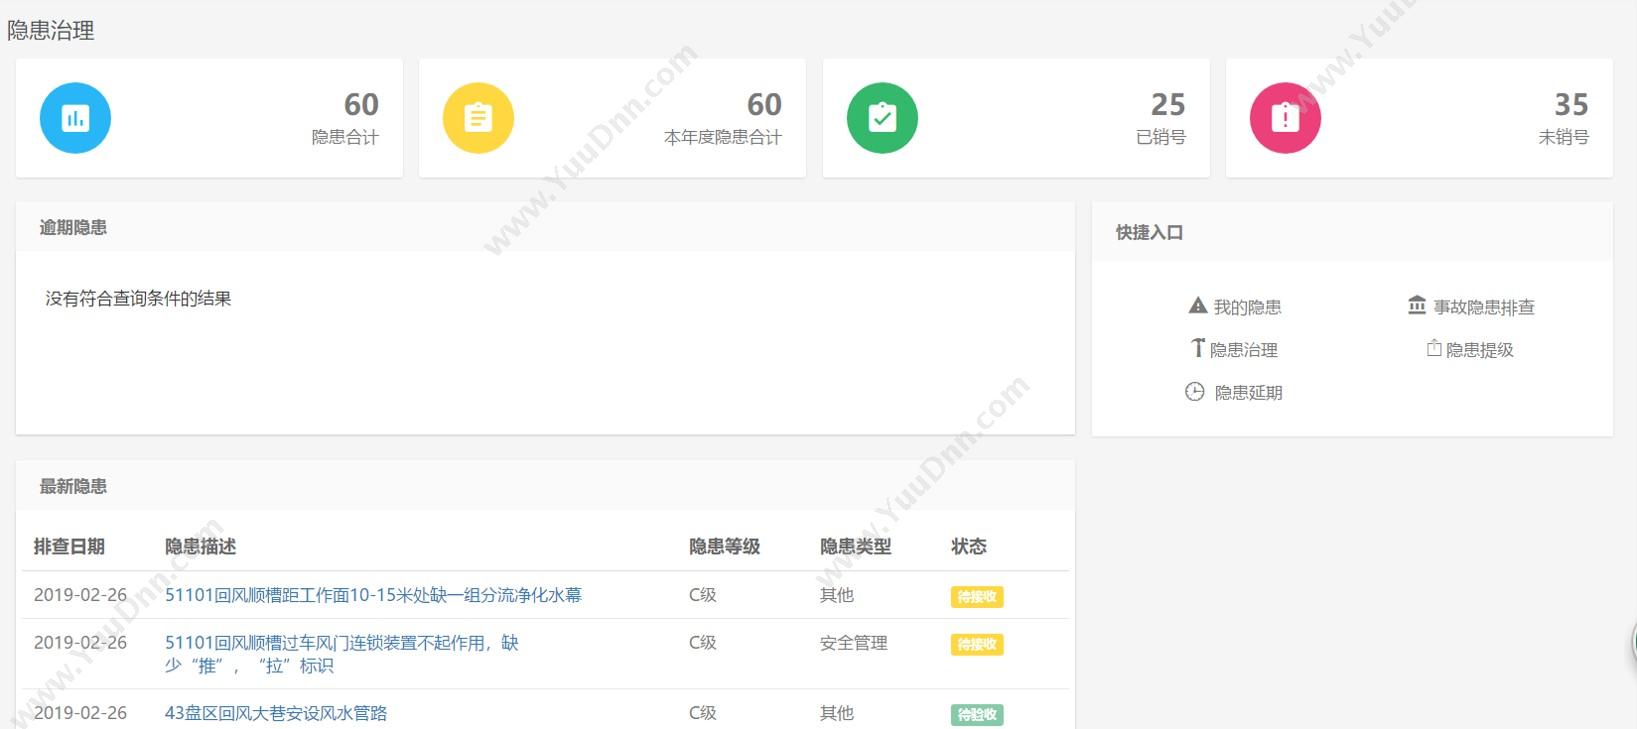Click the clock icon beside 隐患延期
This screenshot has width=1637, height=729.
(1195, 392)
